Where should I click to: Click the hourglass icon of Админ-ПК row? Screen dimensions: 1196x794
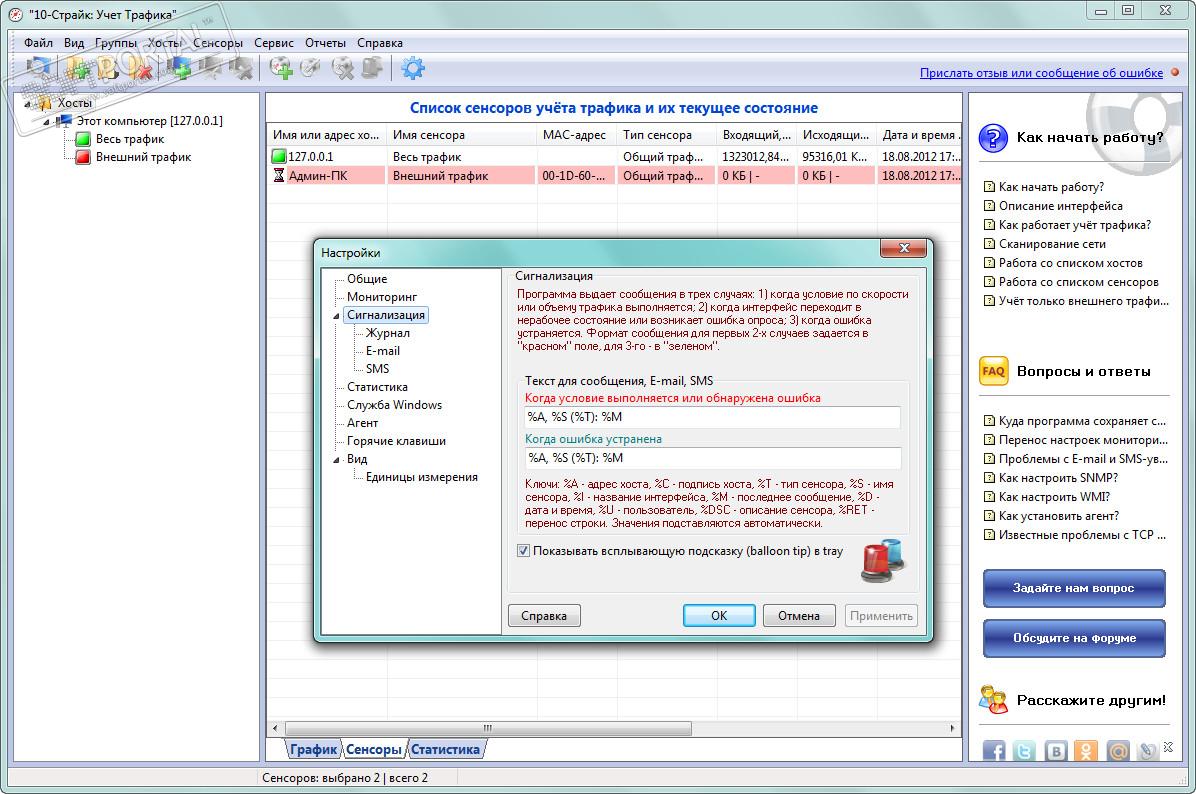(x=278, y=175)
